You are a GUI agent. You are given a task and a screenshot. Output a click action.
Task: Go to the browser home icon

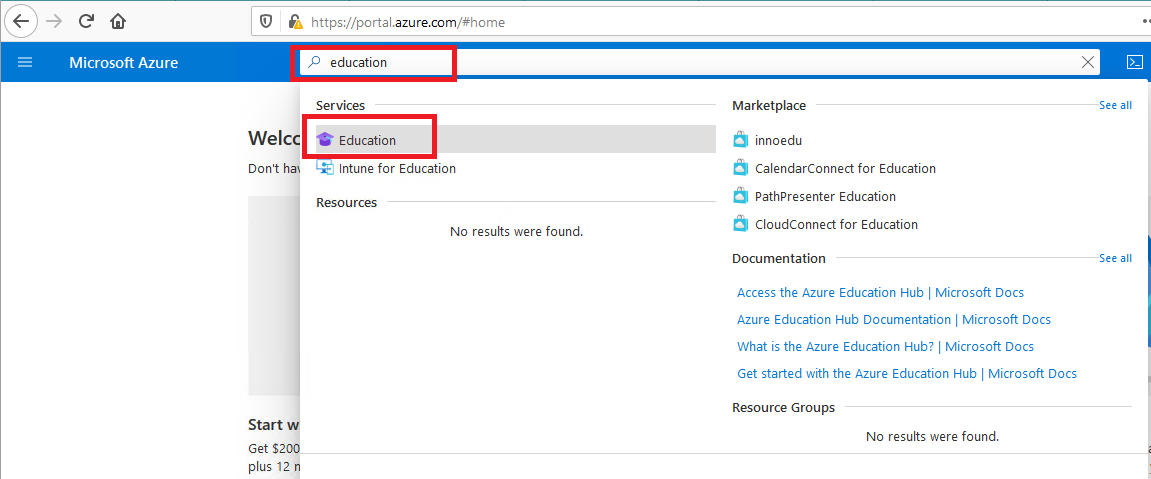pyautogui.click(x=117, y=22)
